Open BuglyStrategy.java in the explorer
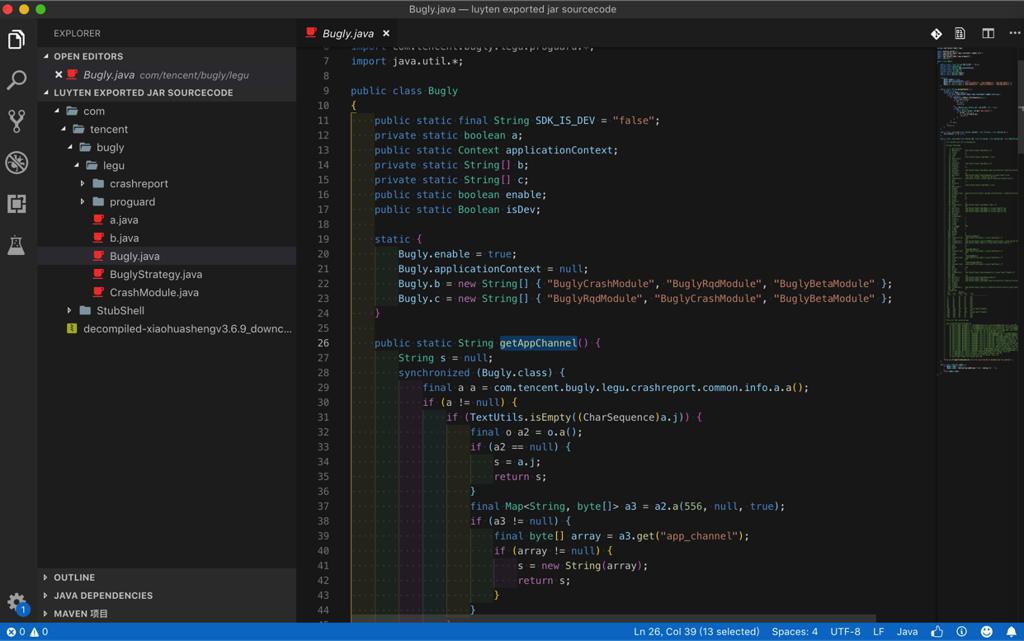Image resolution: width=1024 pixels, height=641 pixels. pos(155,274)
